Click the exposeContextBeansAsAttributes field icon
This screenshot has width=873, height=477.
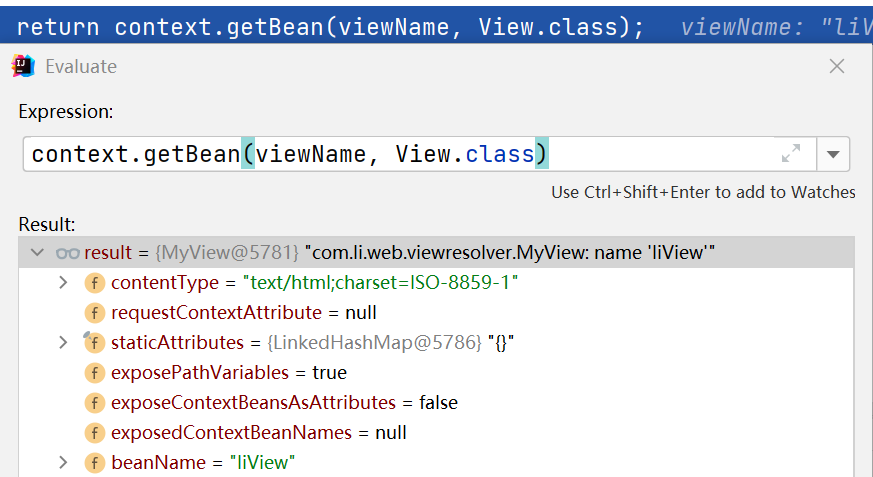95,403
